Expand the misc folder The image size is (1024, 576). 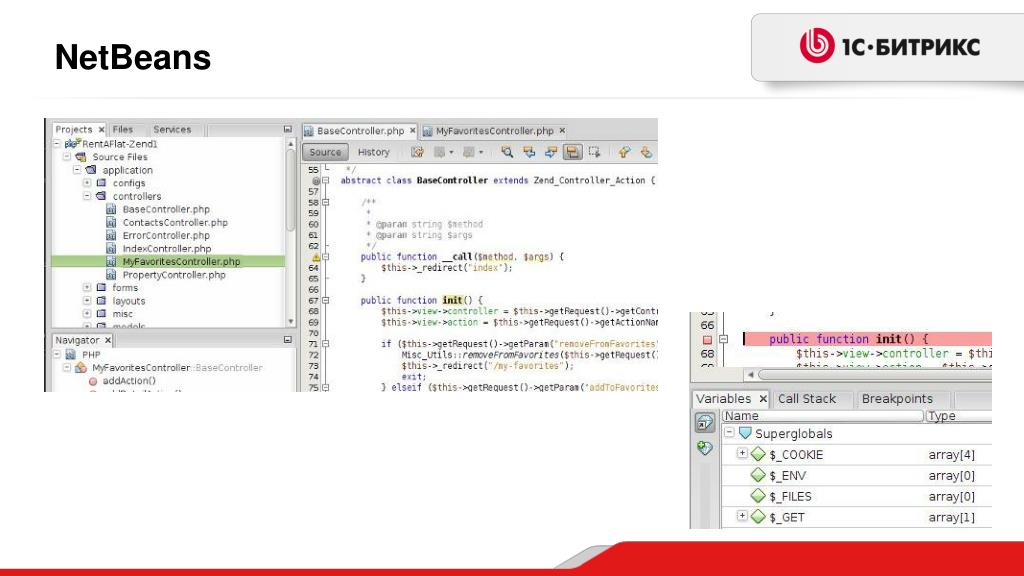click(x=87, y=313)
